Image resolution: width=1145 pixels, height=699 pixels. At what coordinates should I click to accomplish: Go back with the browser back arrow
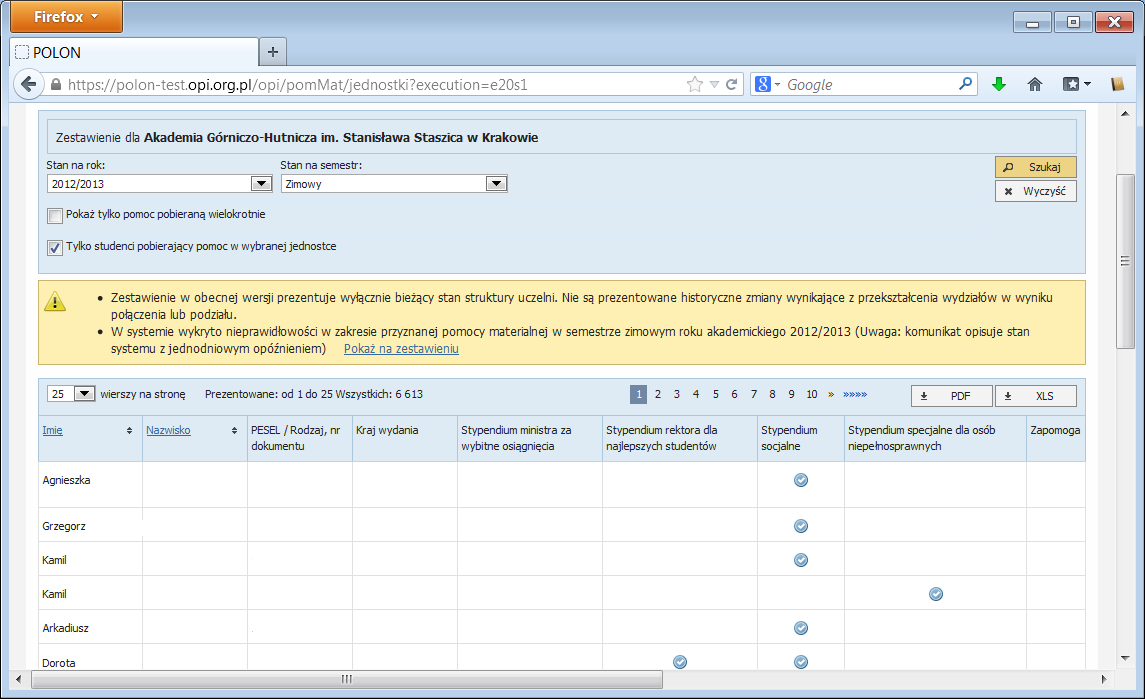click(28, 84)
